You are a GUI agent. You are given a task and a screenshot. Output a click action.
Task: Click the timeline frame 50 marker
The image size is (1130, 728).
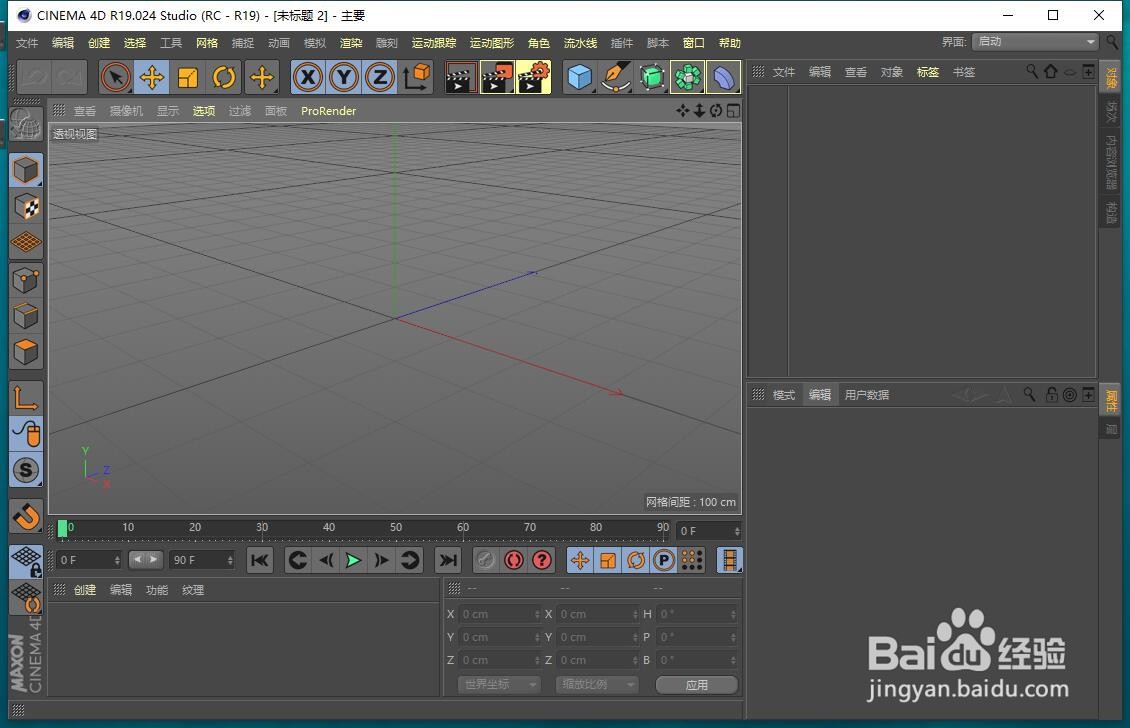396,528
